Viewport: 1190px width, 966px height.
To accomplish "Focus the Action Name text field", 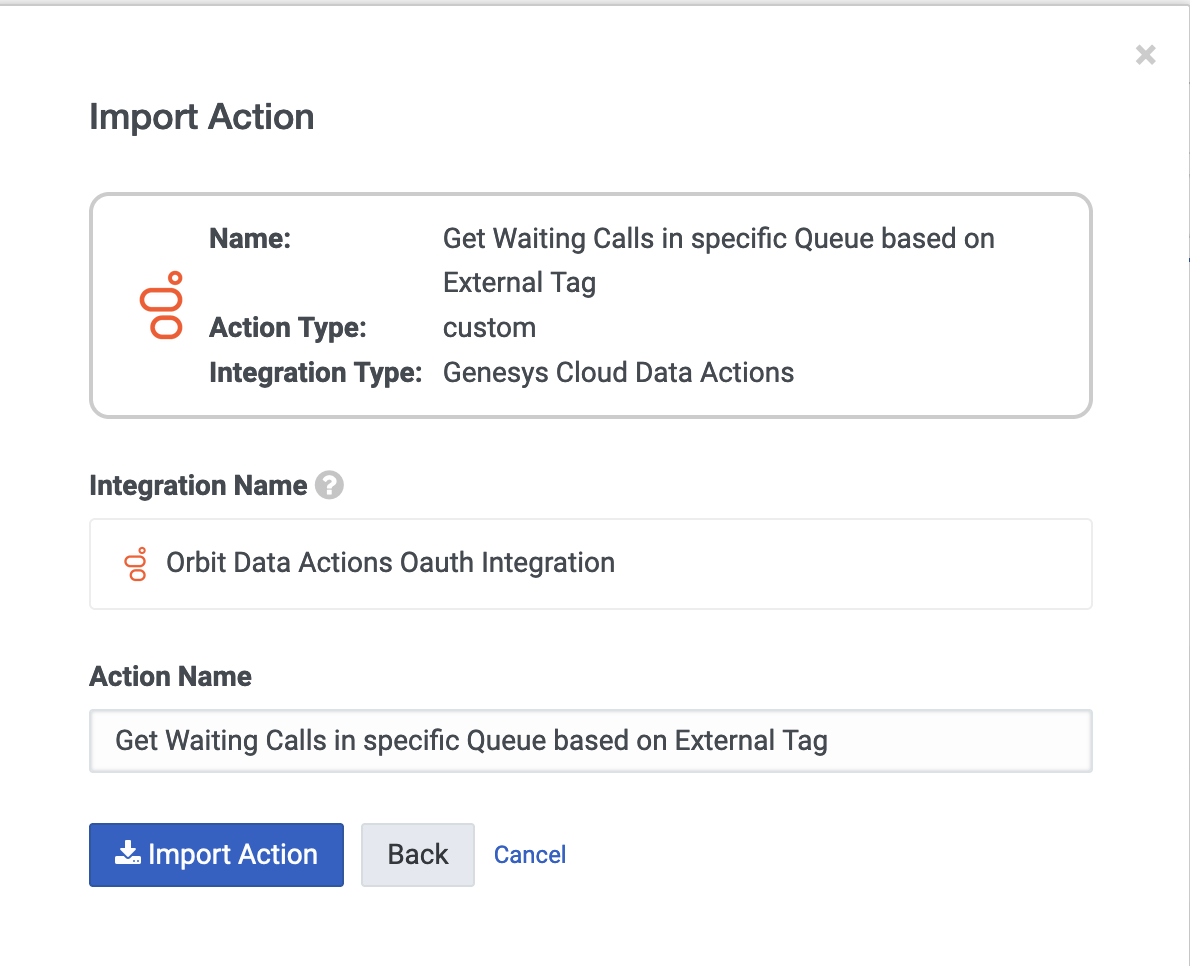I will 590,741.
